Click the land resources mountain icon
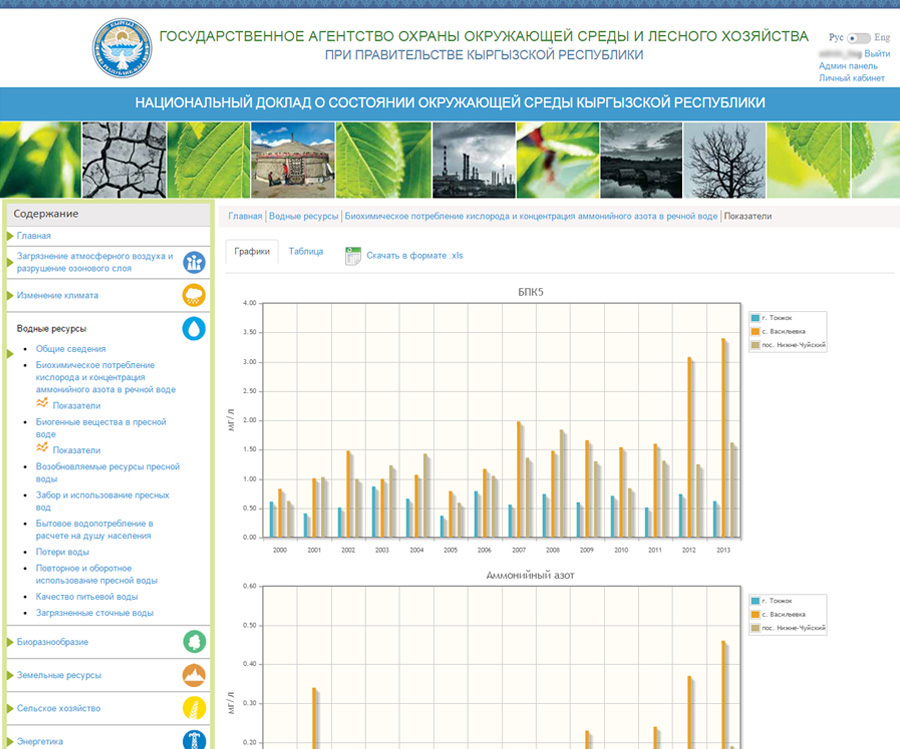This screenshot has width=900, height=749. pyautogui.click(x=194, y=675)
